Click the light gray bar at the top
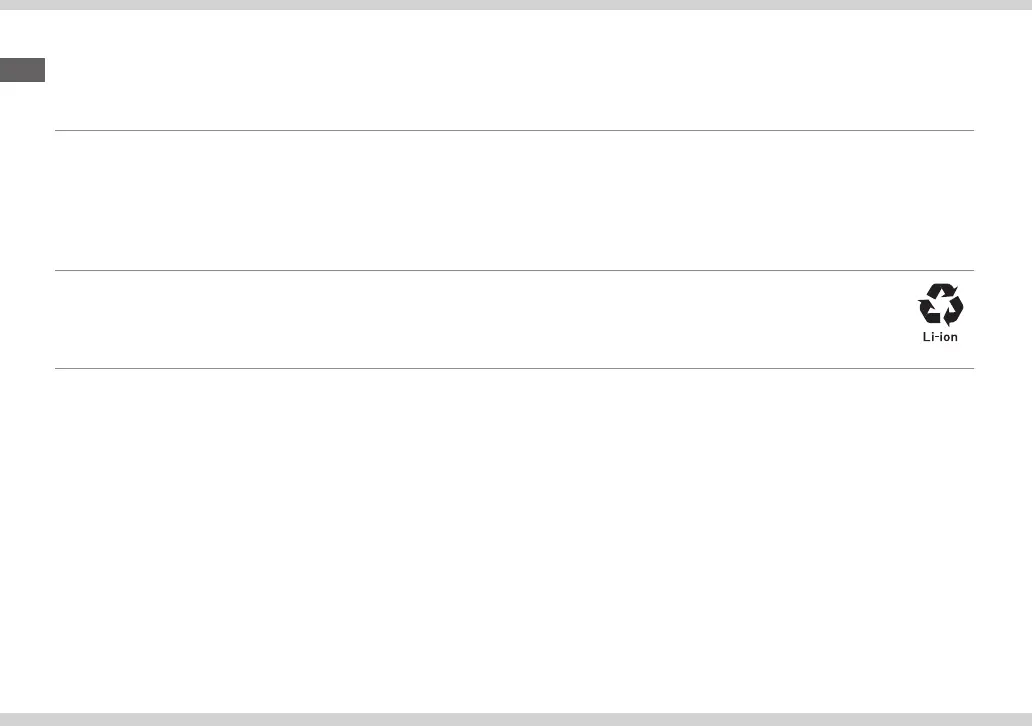1032x726 pixels. click(516, 5)
